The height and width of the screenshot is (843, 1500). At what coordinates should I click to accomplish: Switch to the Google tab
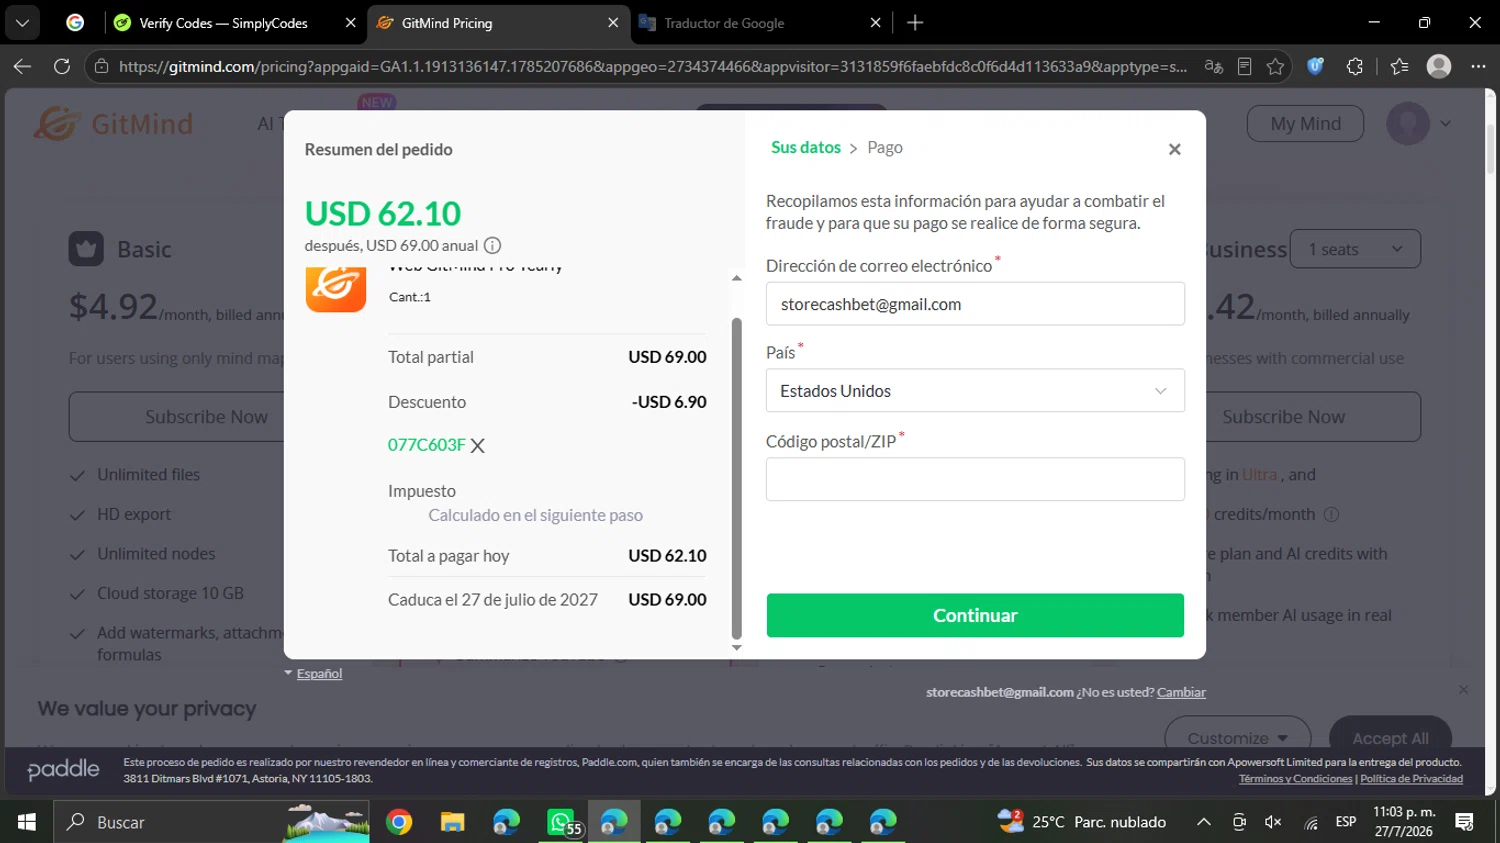[75, 22]
